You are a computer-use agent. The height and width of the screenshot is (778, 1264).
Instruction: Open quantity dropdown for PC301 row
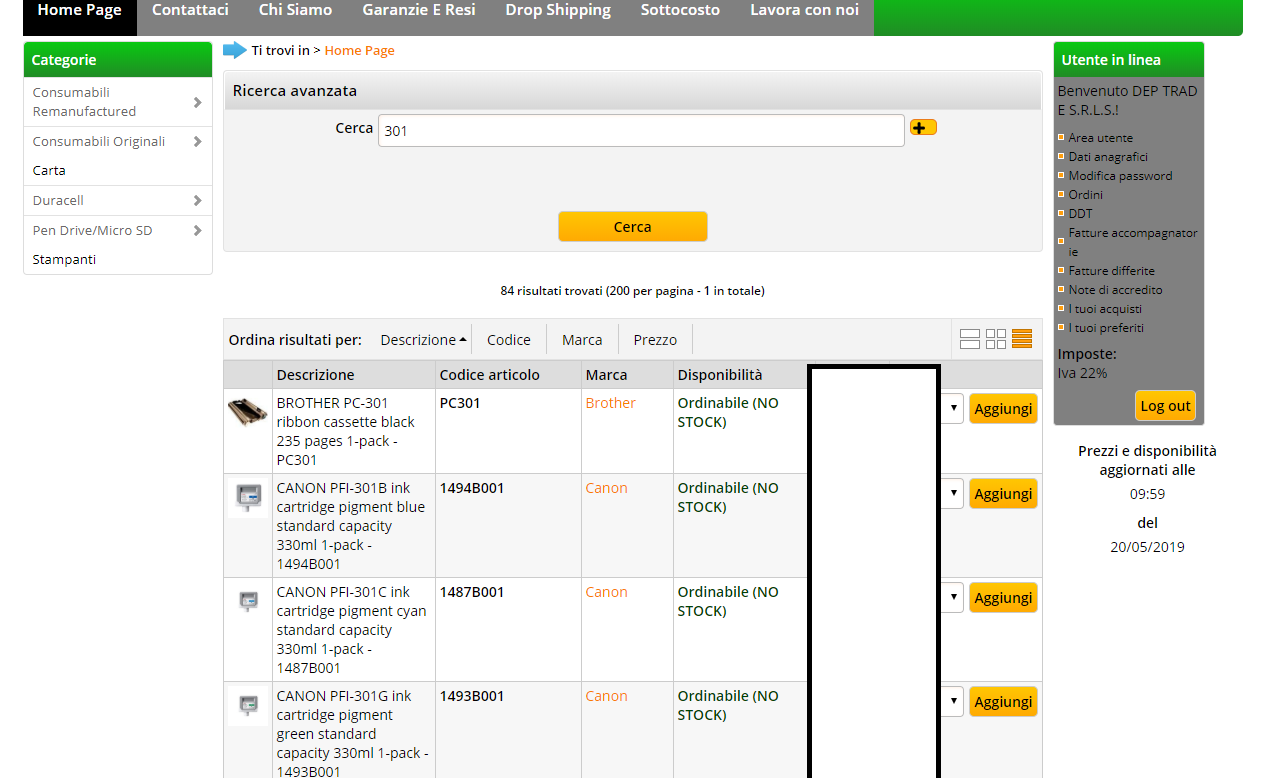[953, 408]
